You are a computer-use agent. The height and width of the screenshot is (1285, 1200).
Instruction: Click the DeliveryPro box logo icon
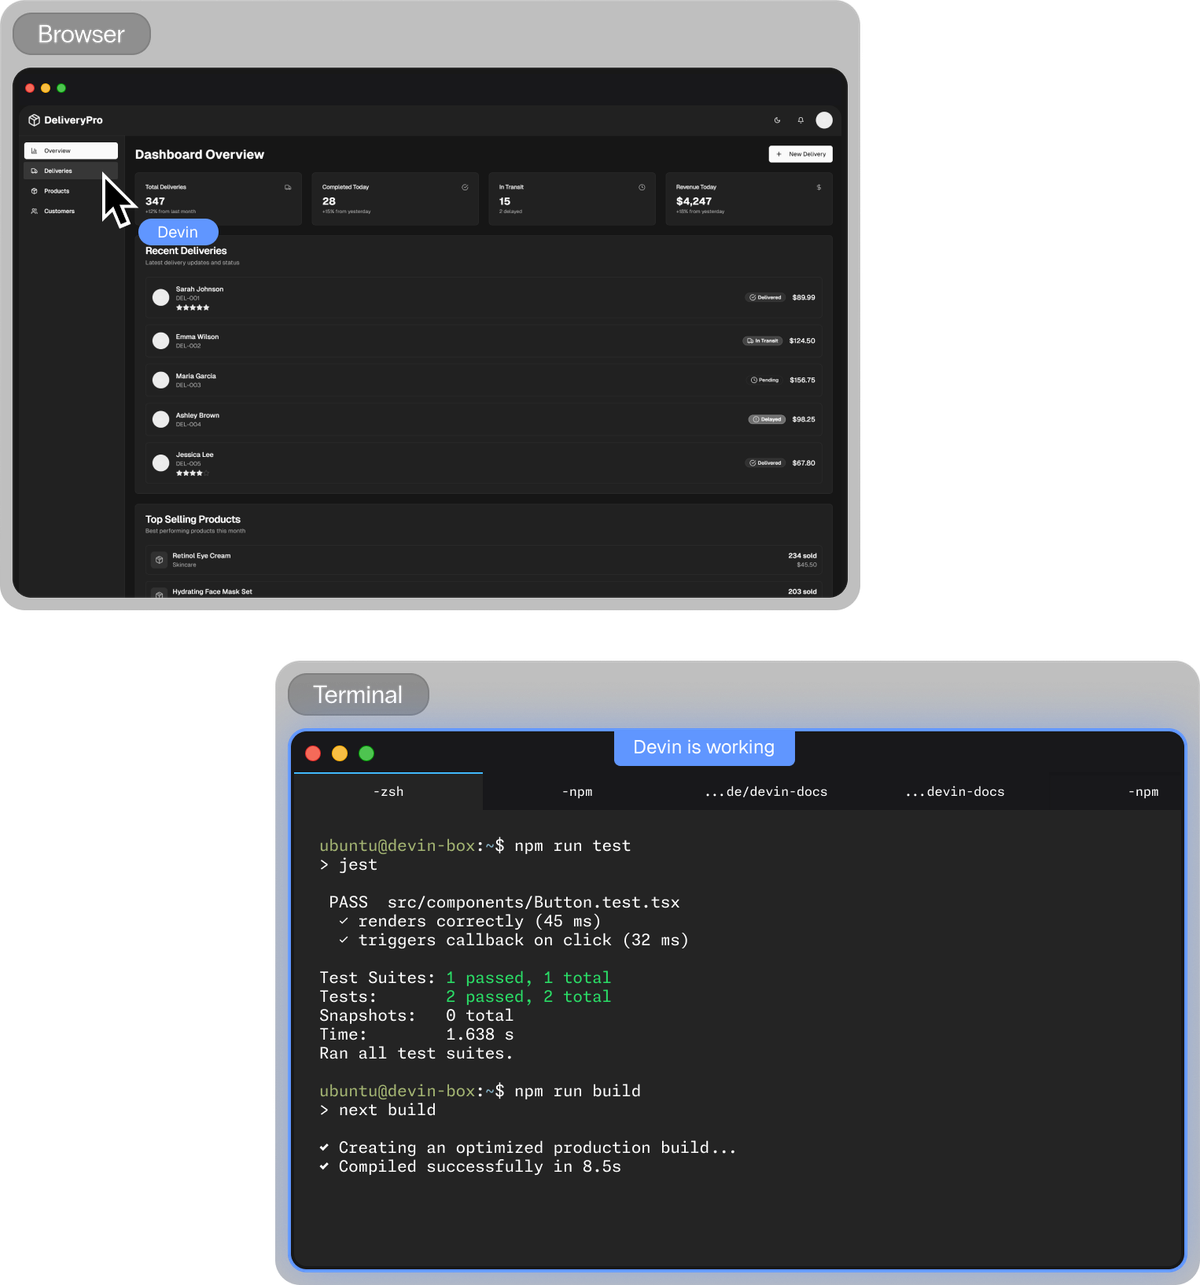pos(34,120)
